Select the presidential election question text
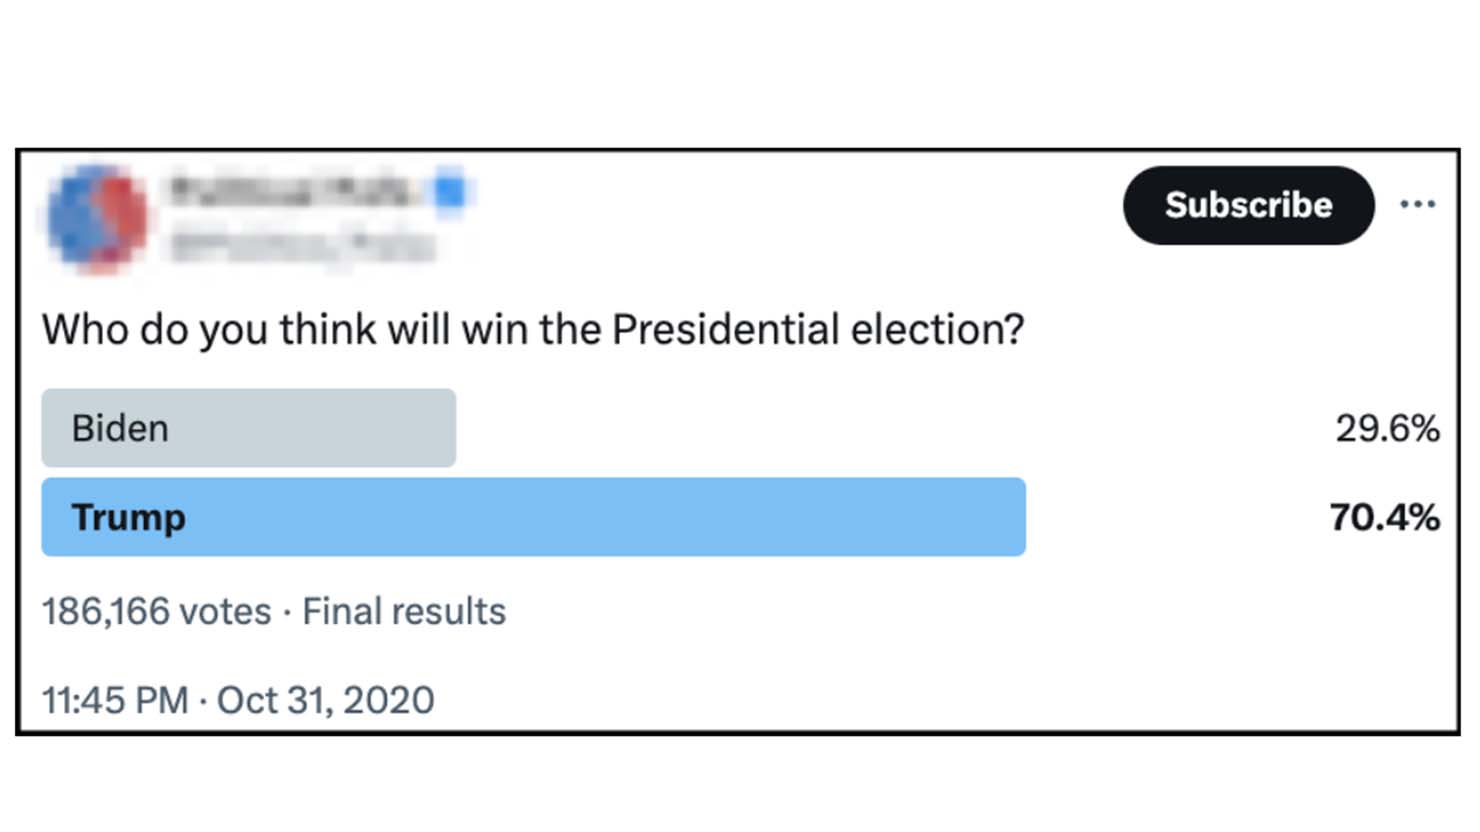Viewport: 1480px width, 832px height. [533, 329]
